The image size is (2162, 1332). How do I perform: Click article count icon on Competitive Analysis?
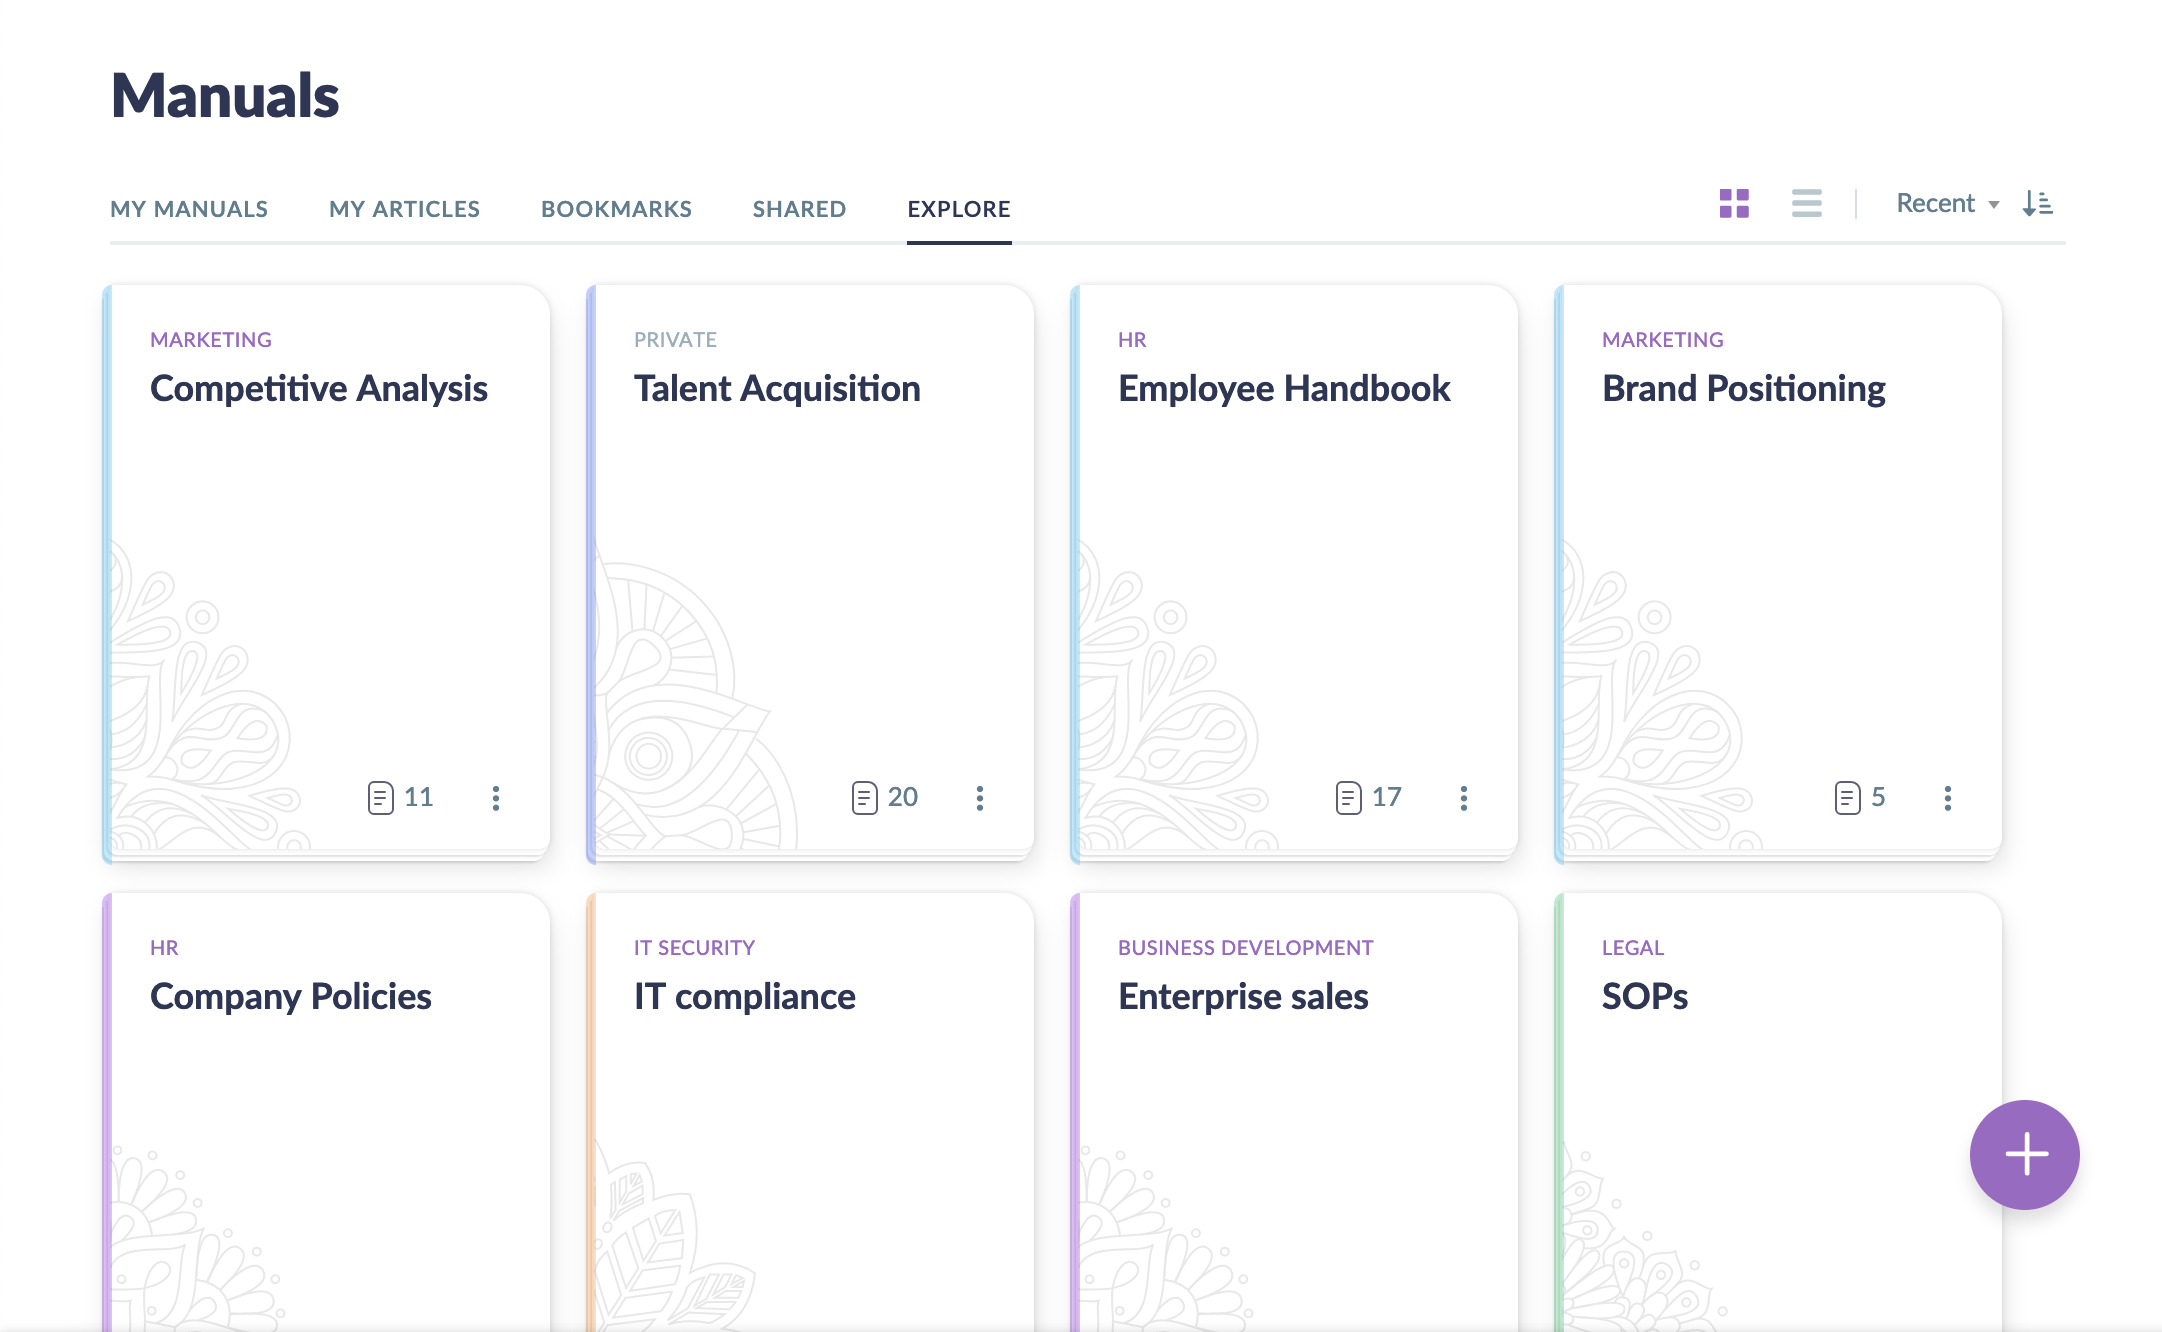[381, 797]
